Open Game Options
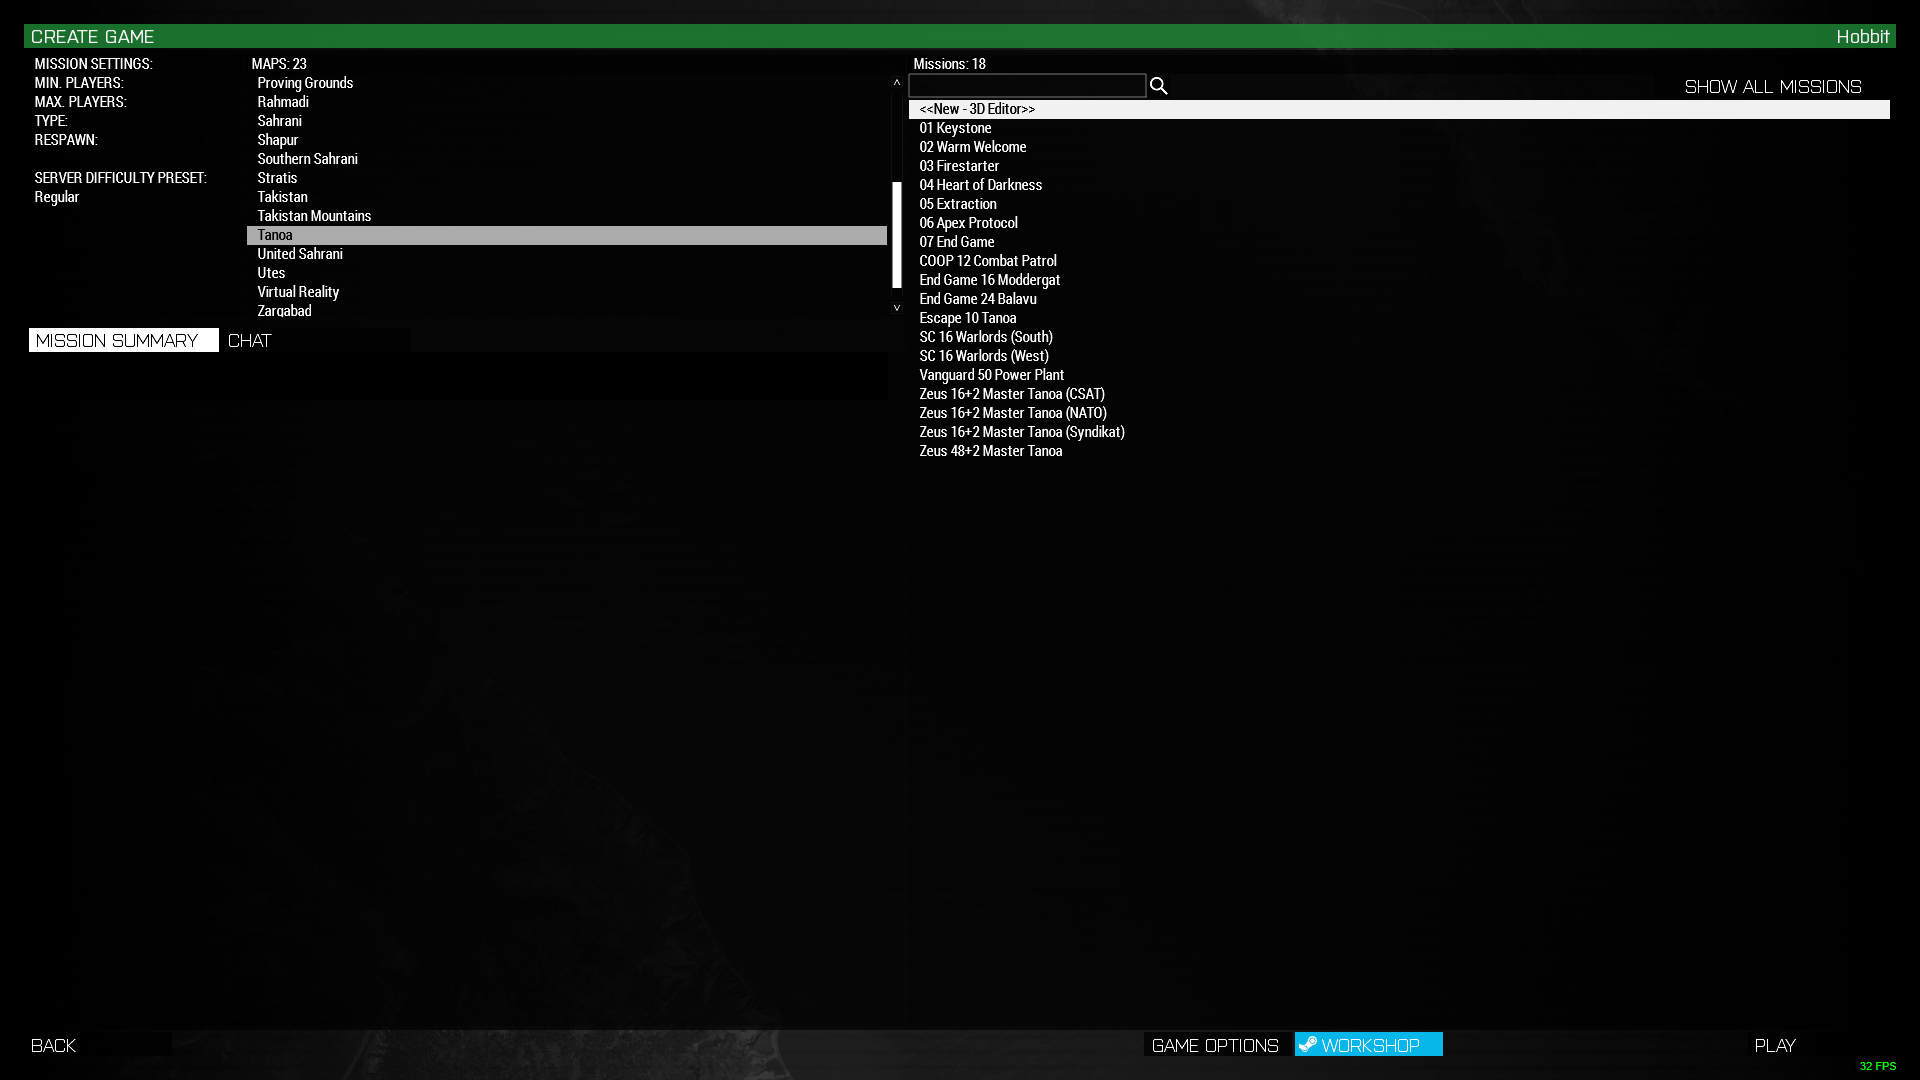Screen dimensions: 1920x1080 click(1215, 1045)
